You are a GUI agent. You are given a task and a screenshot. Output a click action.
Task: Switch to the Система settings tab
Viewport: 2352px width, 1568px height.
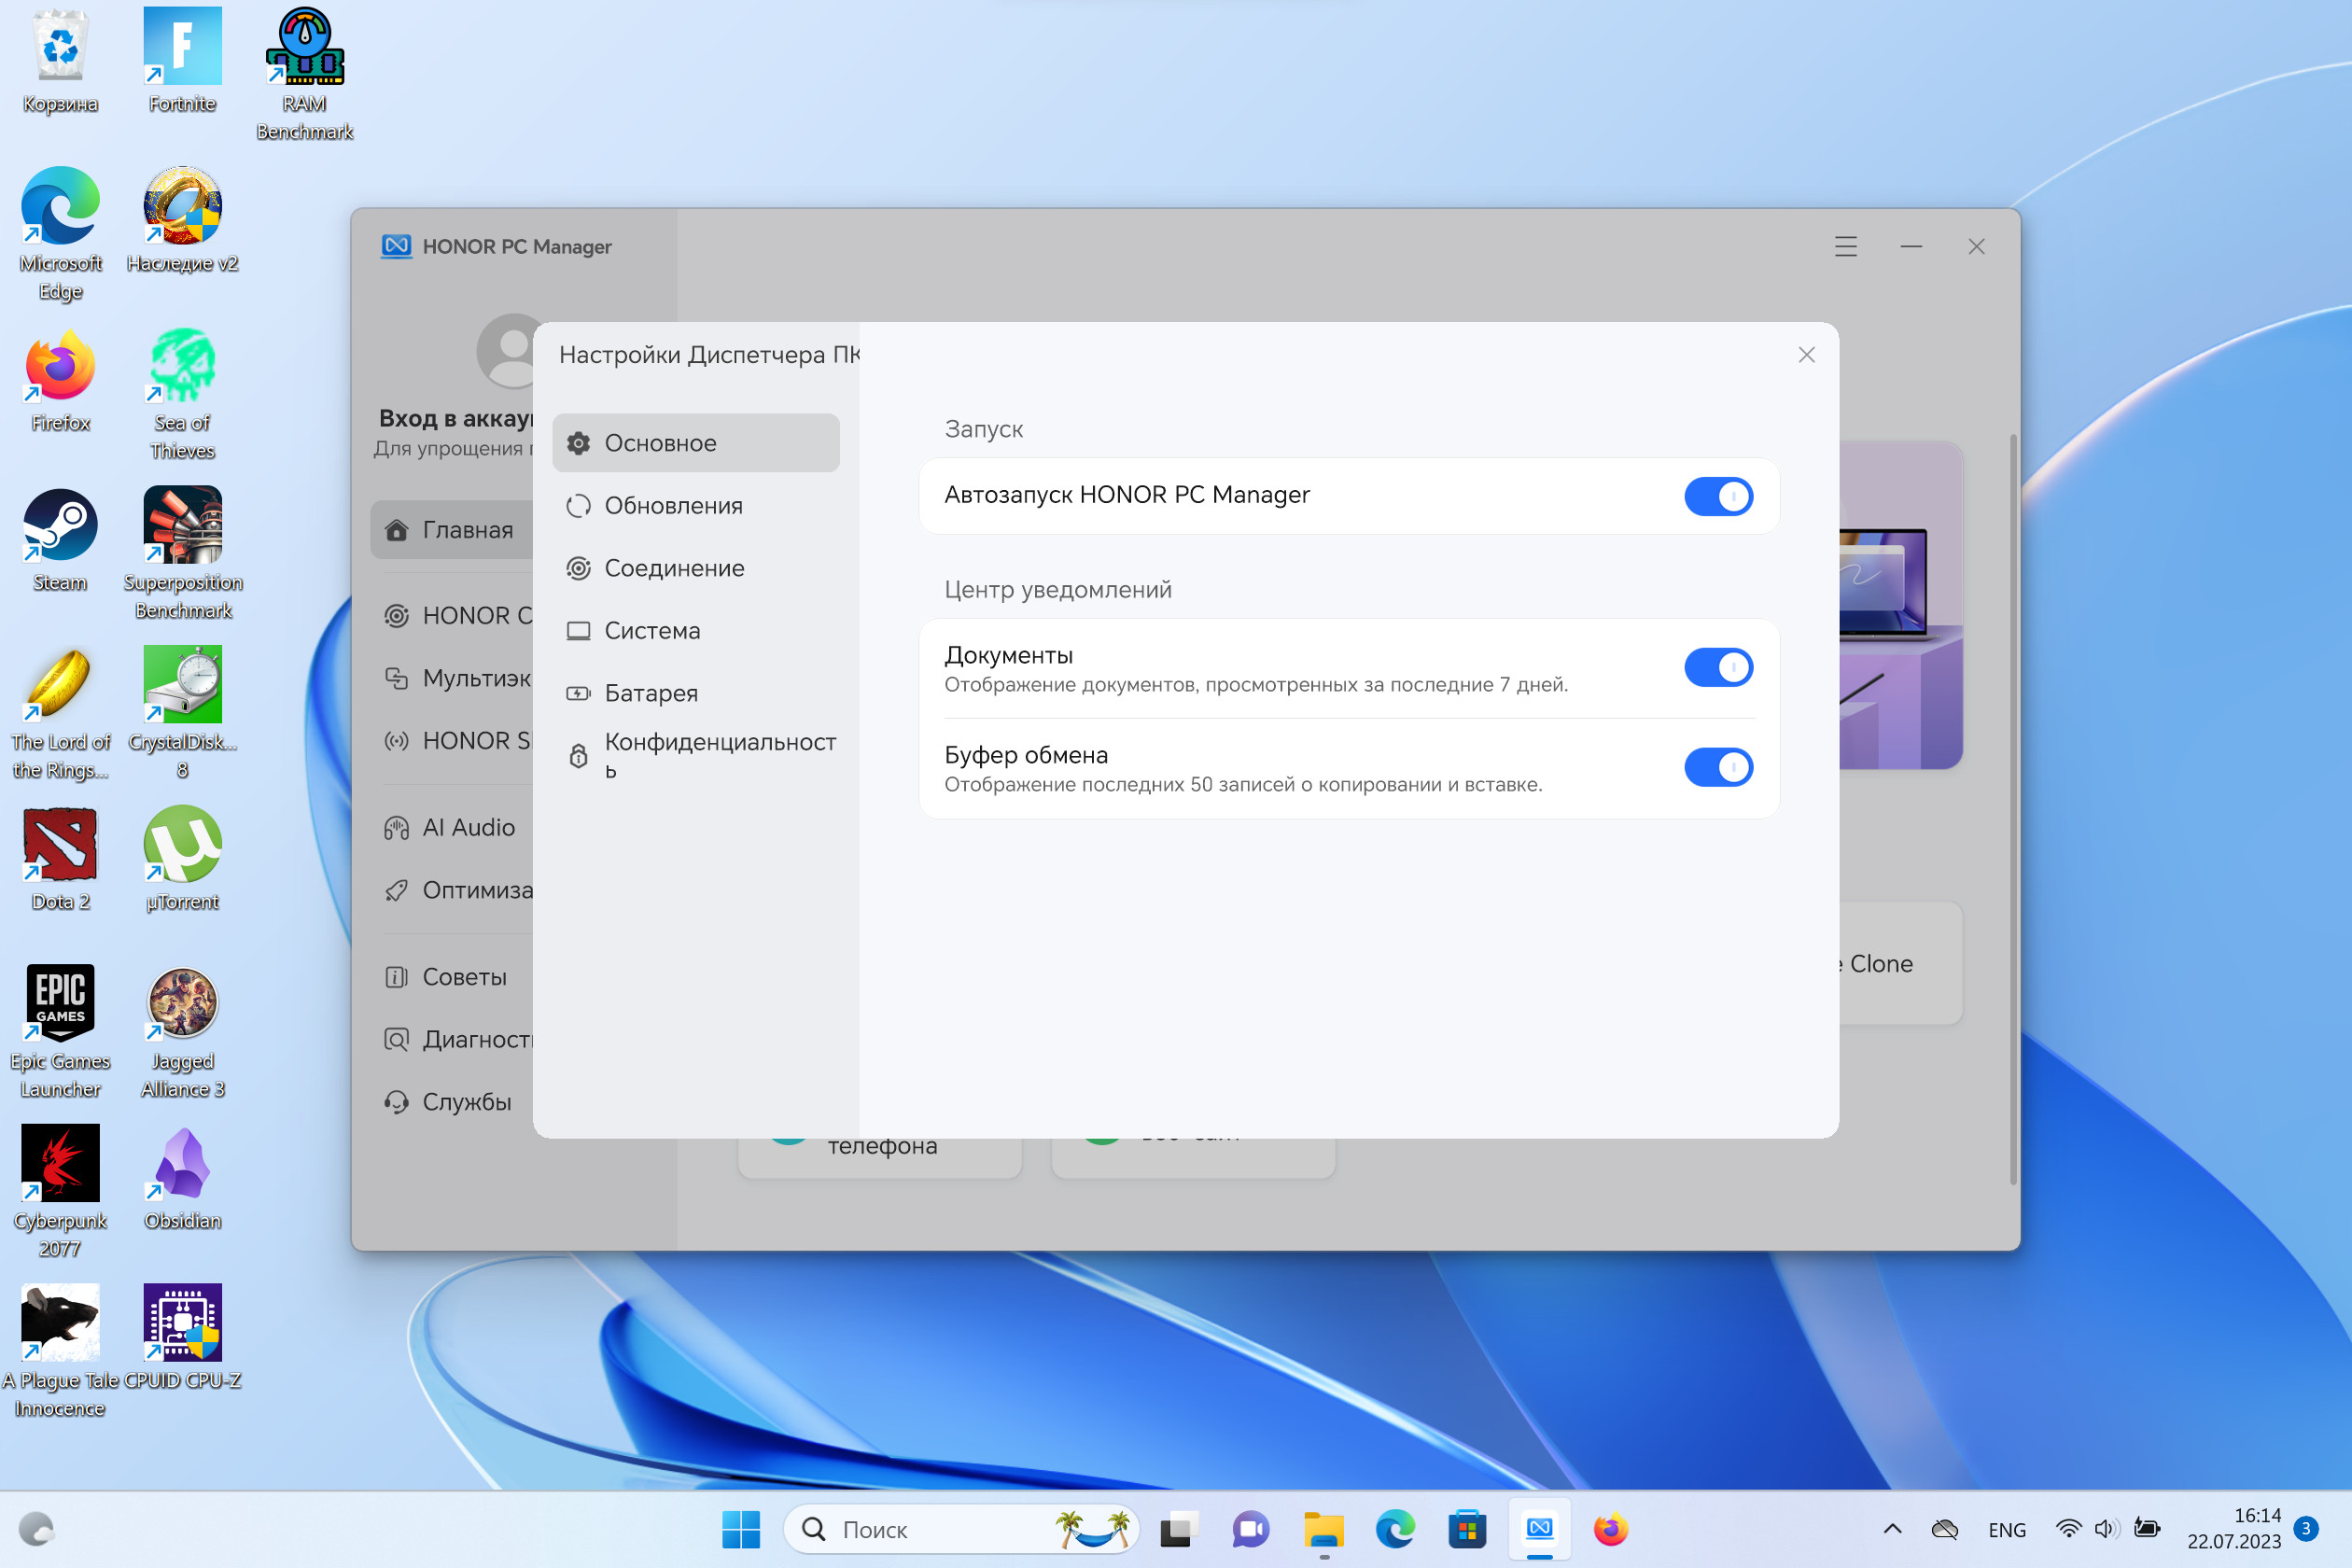coord(696,631)
